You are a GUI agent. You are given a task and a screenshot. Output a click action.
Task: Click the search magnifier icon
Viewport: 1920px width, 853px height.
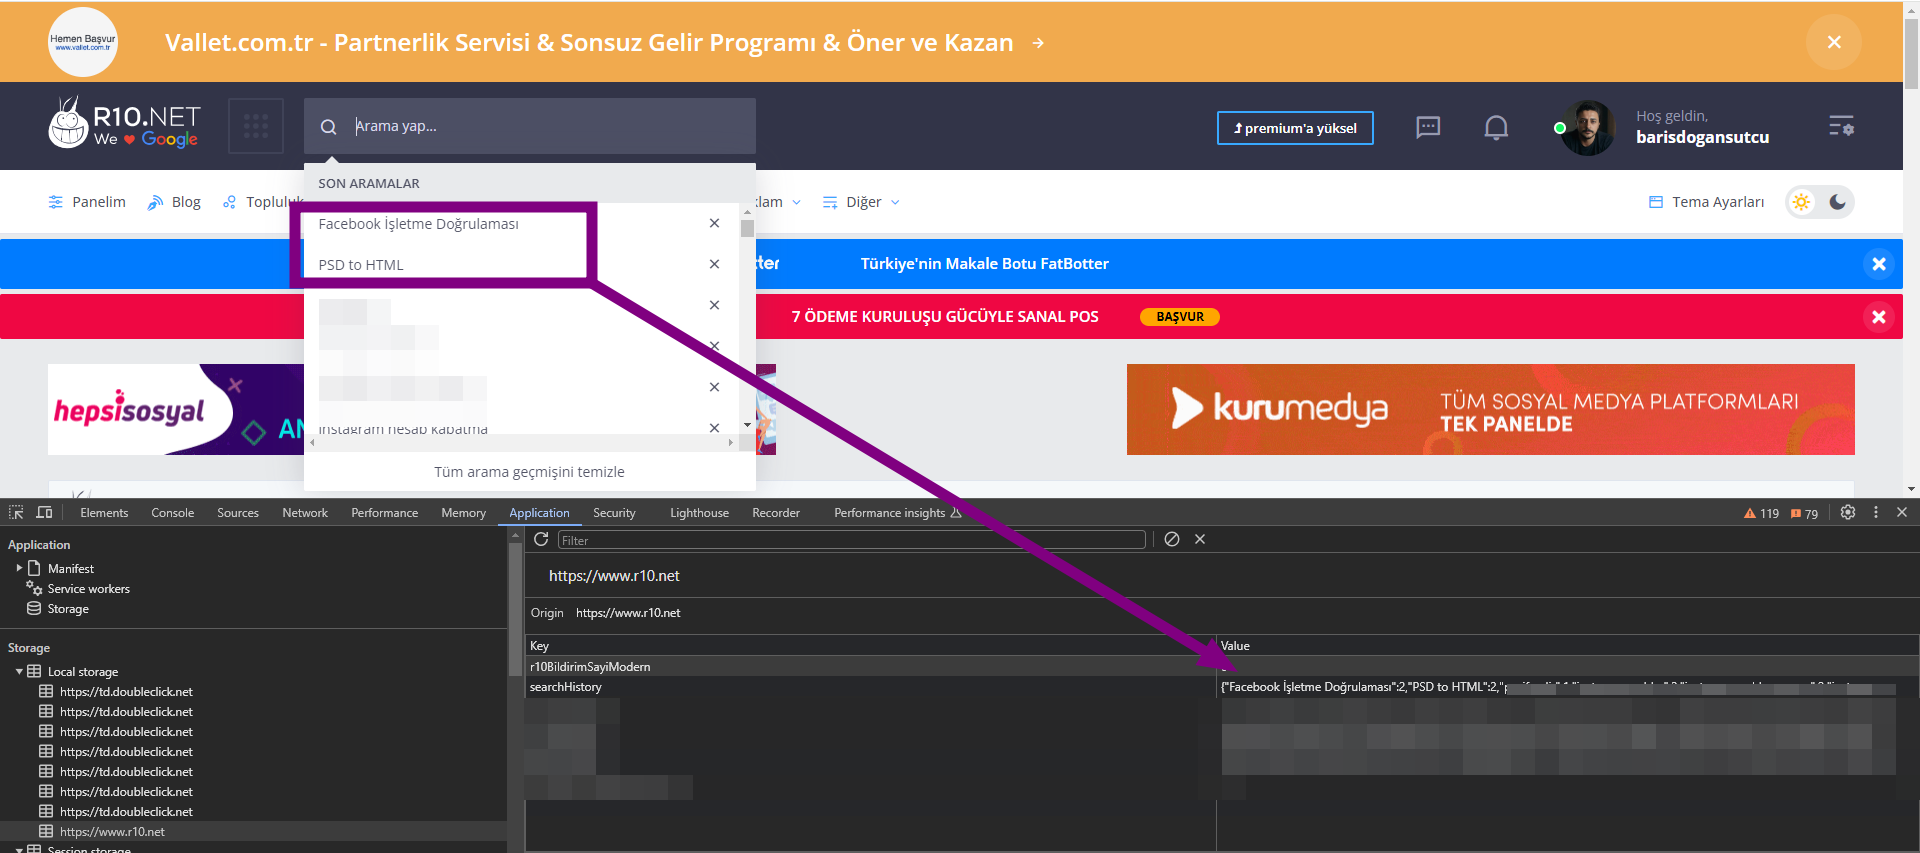(328, 127)
